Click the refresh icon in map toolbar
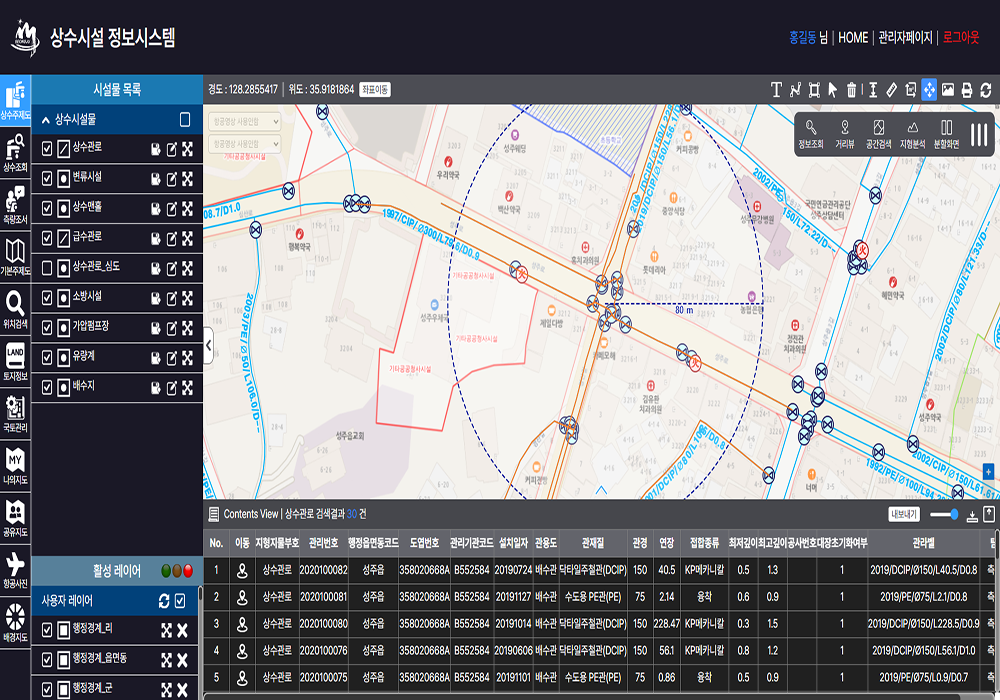 click(986, 90)
